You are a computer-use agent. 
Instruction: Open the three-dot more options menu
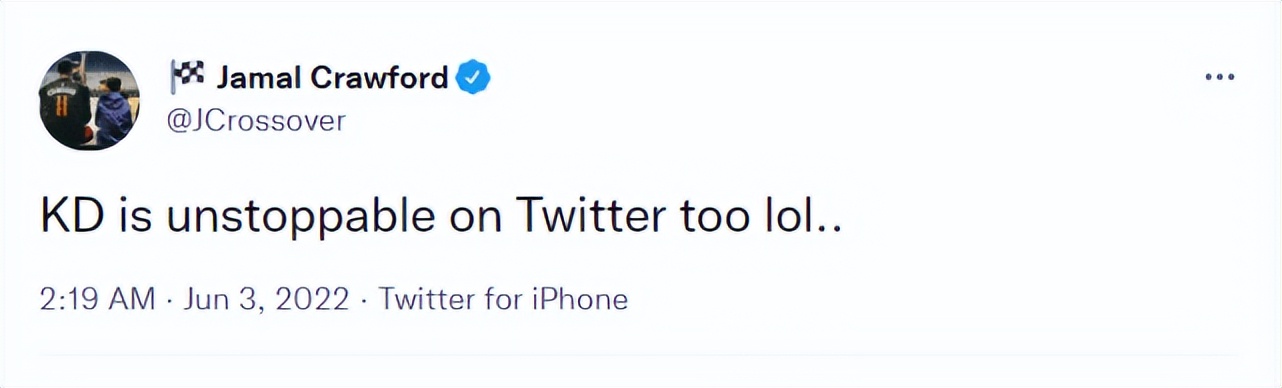coord(1220,77)
